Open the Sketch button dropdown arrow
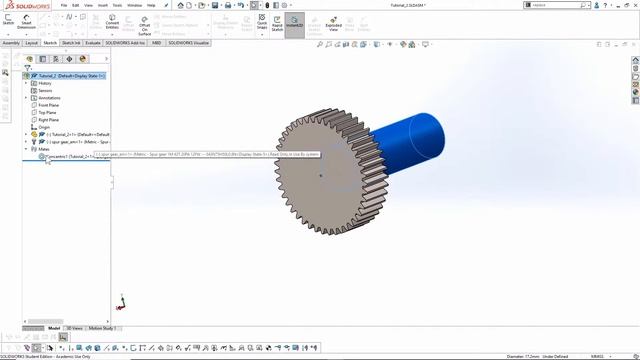Image resolution: width=640 pixels, height=360 pixels. [x=8, y=35]
